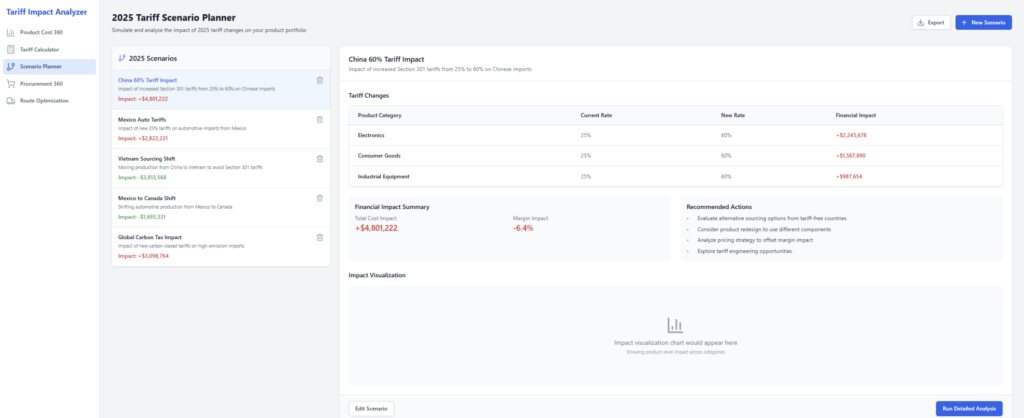Viewport: 1024px width, 418px height.
Task: Click the bar chart placeholder icon
Action: point(675,325)
